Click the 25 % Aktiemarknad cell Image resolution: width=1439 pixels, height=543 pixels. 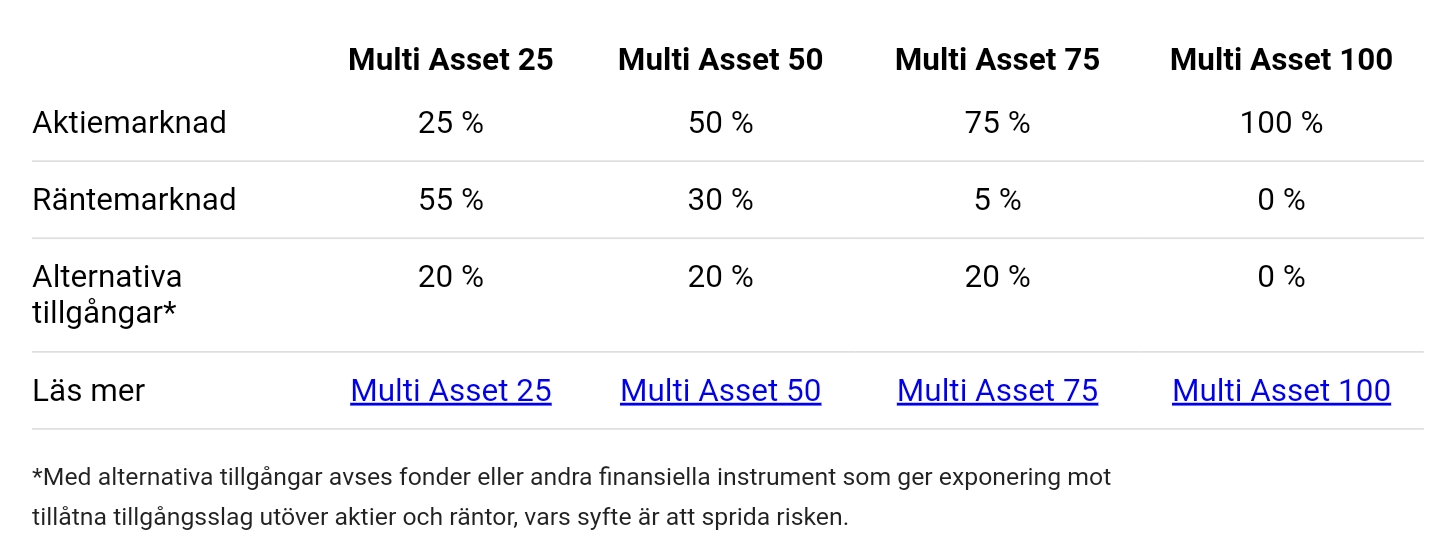click(x=450, y=123)
